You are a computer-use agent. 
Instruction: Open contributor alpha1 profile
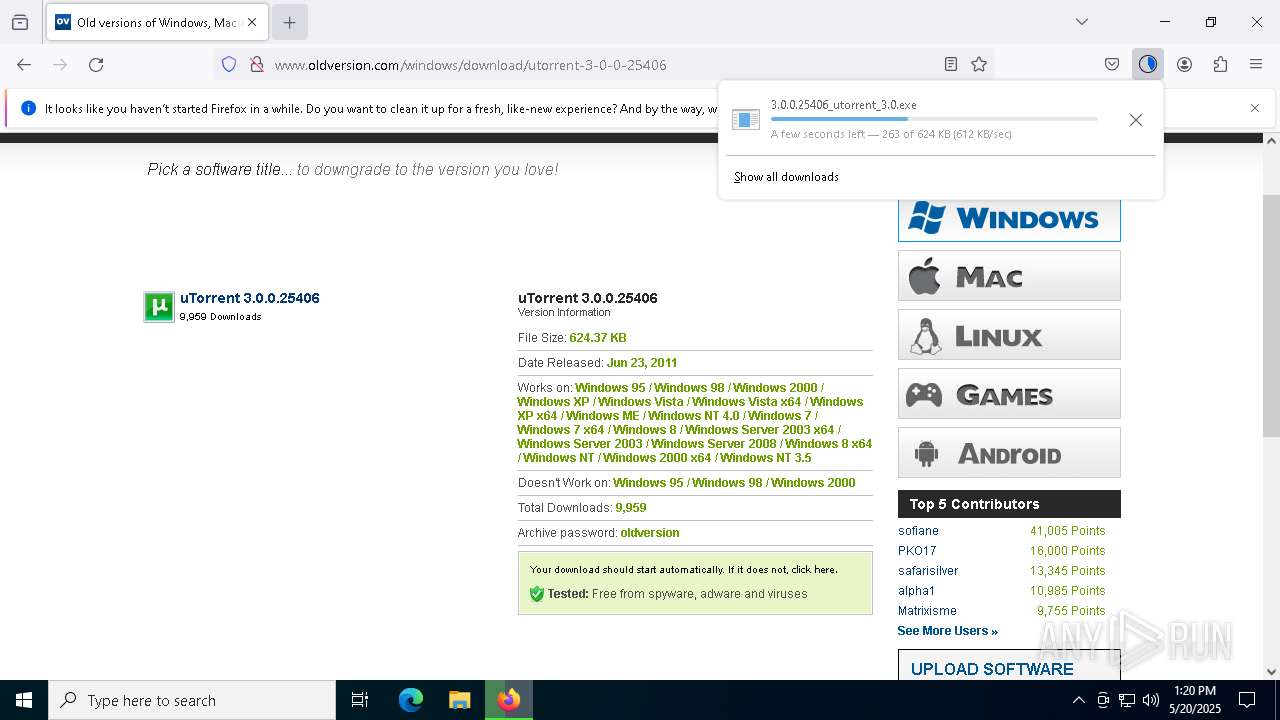(916, 591)
